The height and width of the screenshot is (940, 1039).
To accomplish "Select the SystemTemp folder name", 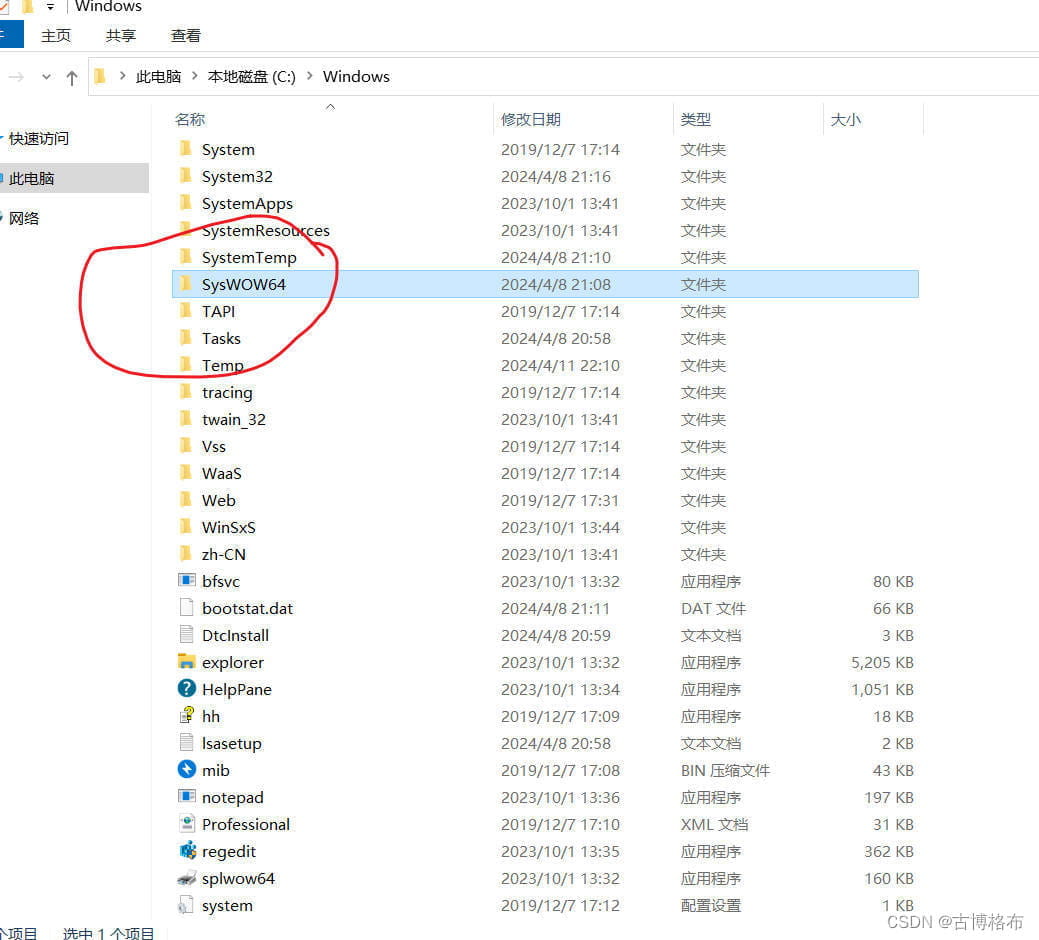I will pos(249,258).
